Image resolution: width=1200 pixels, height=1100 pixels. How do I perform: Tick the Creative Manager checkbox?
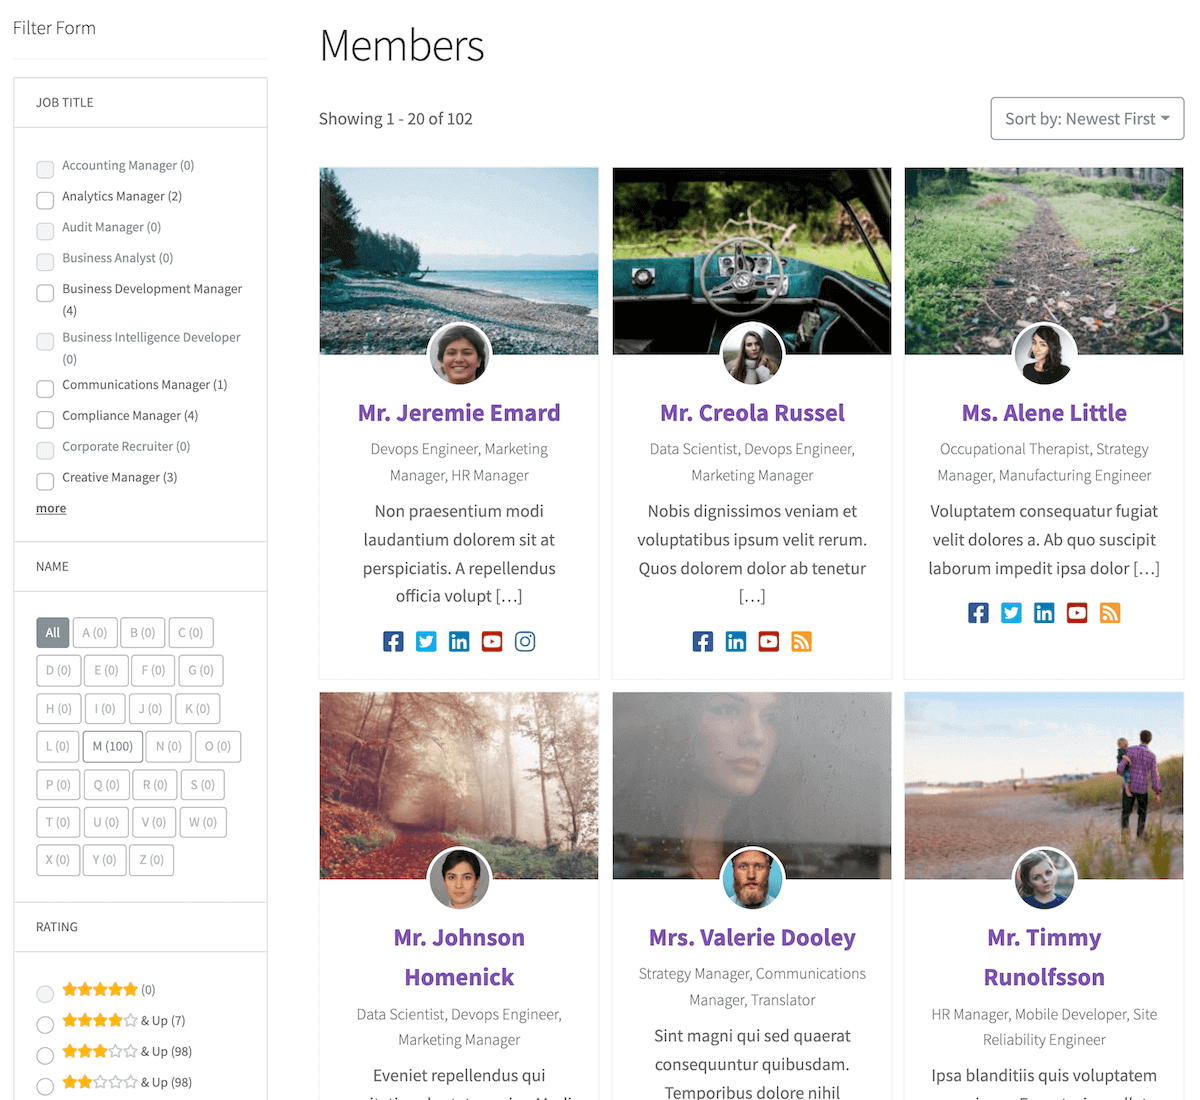coord(45,481)
